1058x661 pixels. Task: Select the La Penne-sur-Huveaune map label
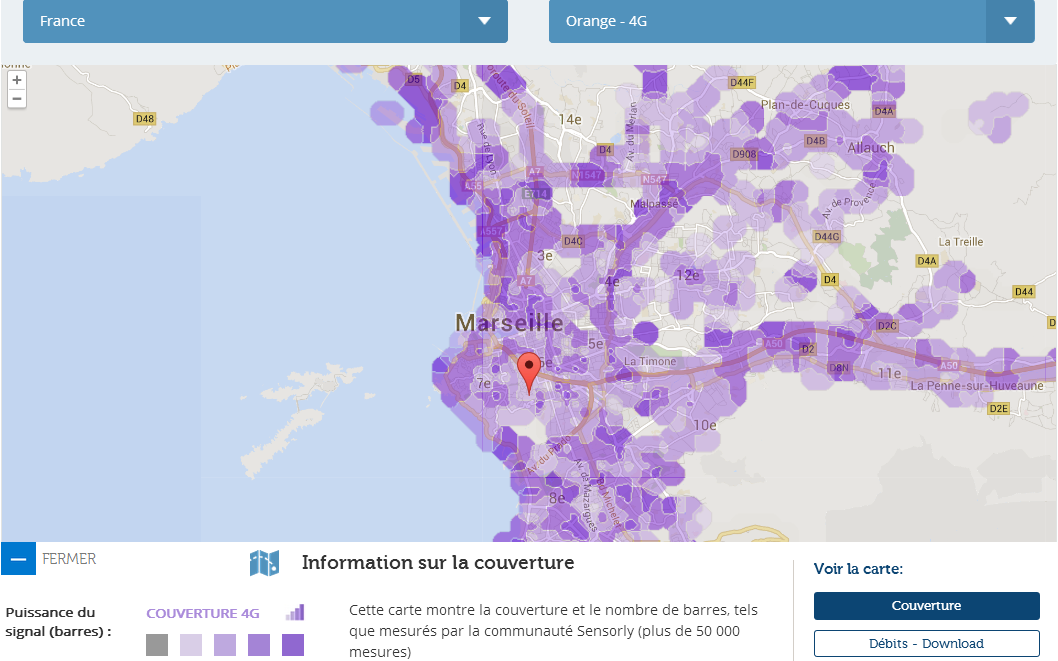[x=976, y=386]
